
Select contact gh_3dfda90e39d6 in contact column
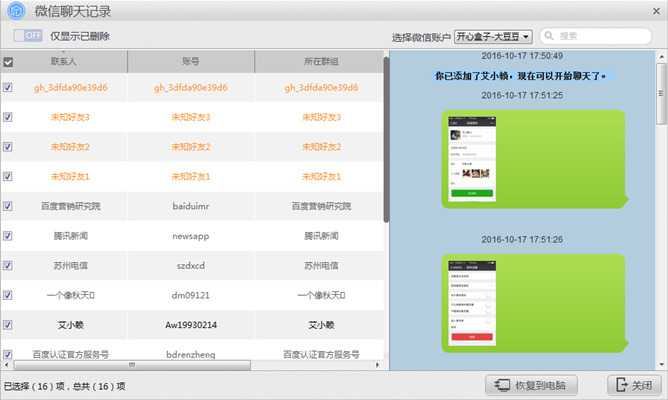tap(70, 88)
